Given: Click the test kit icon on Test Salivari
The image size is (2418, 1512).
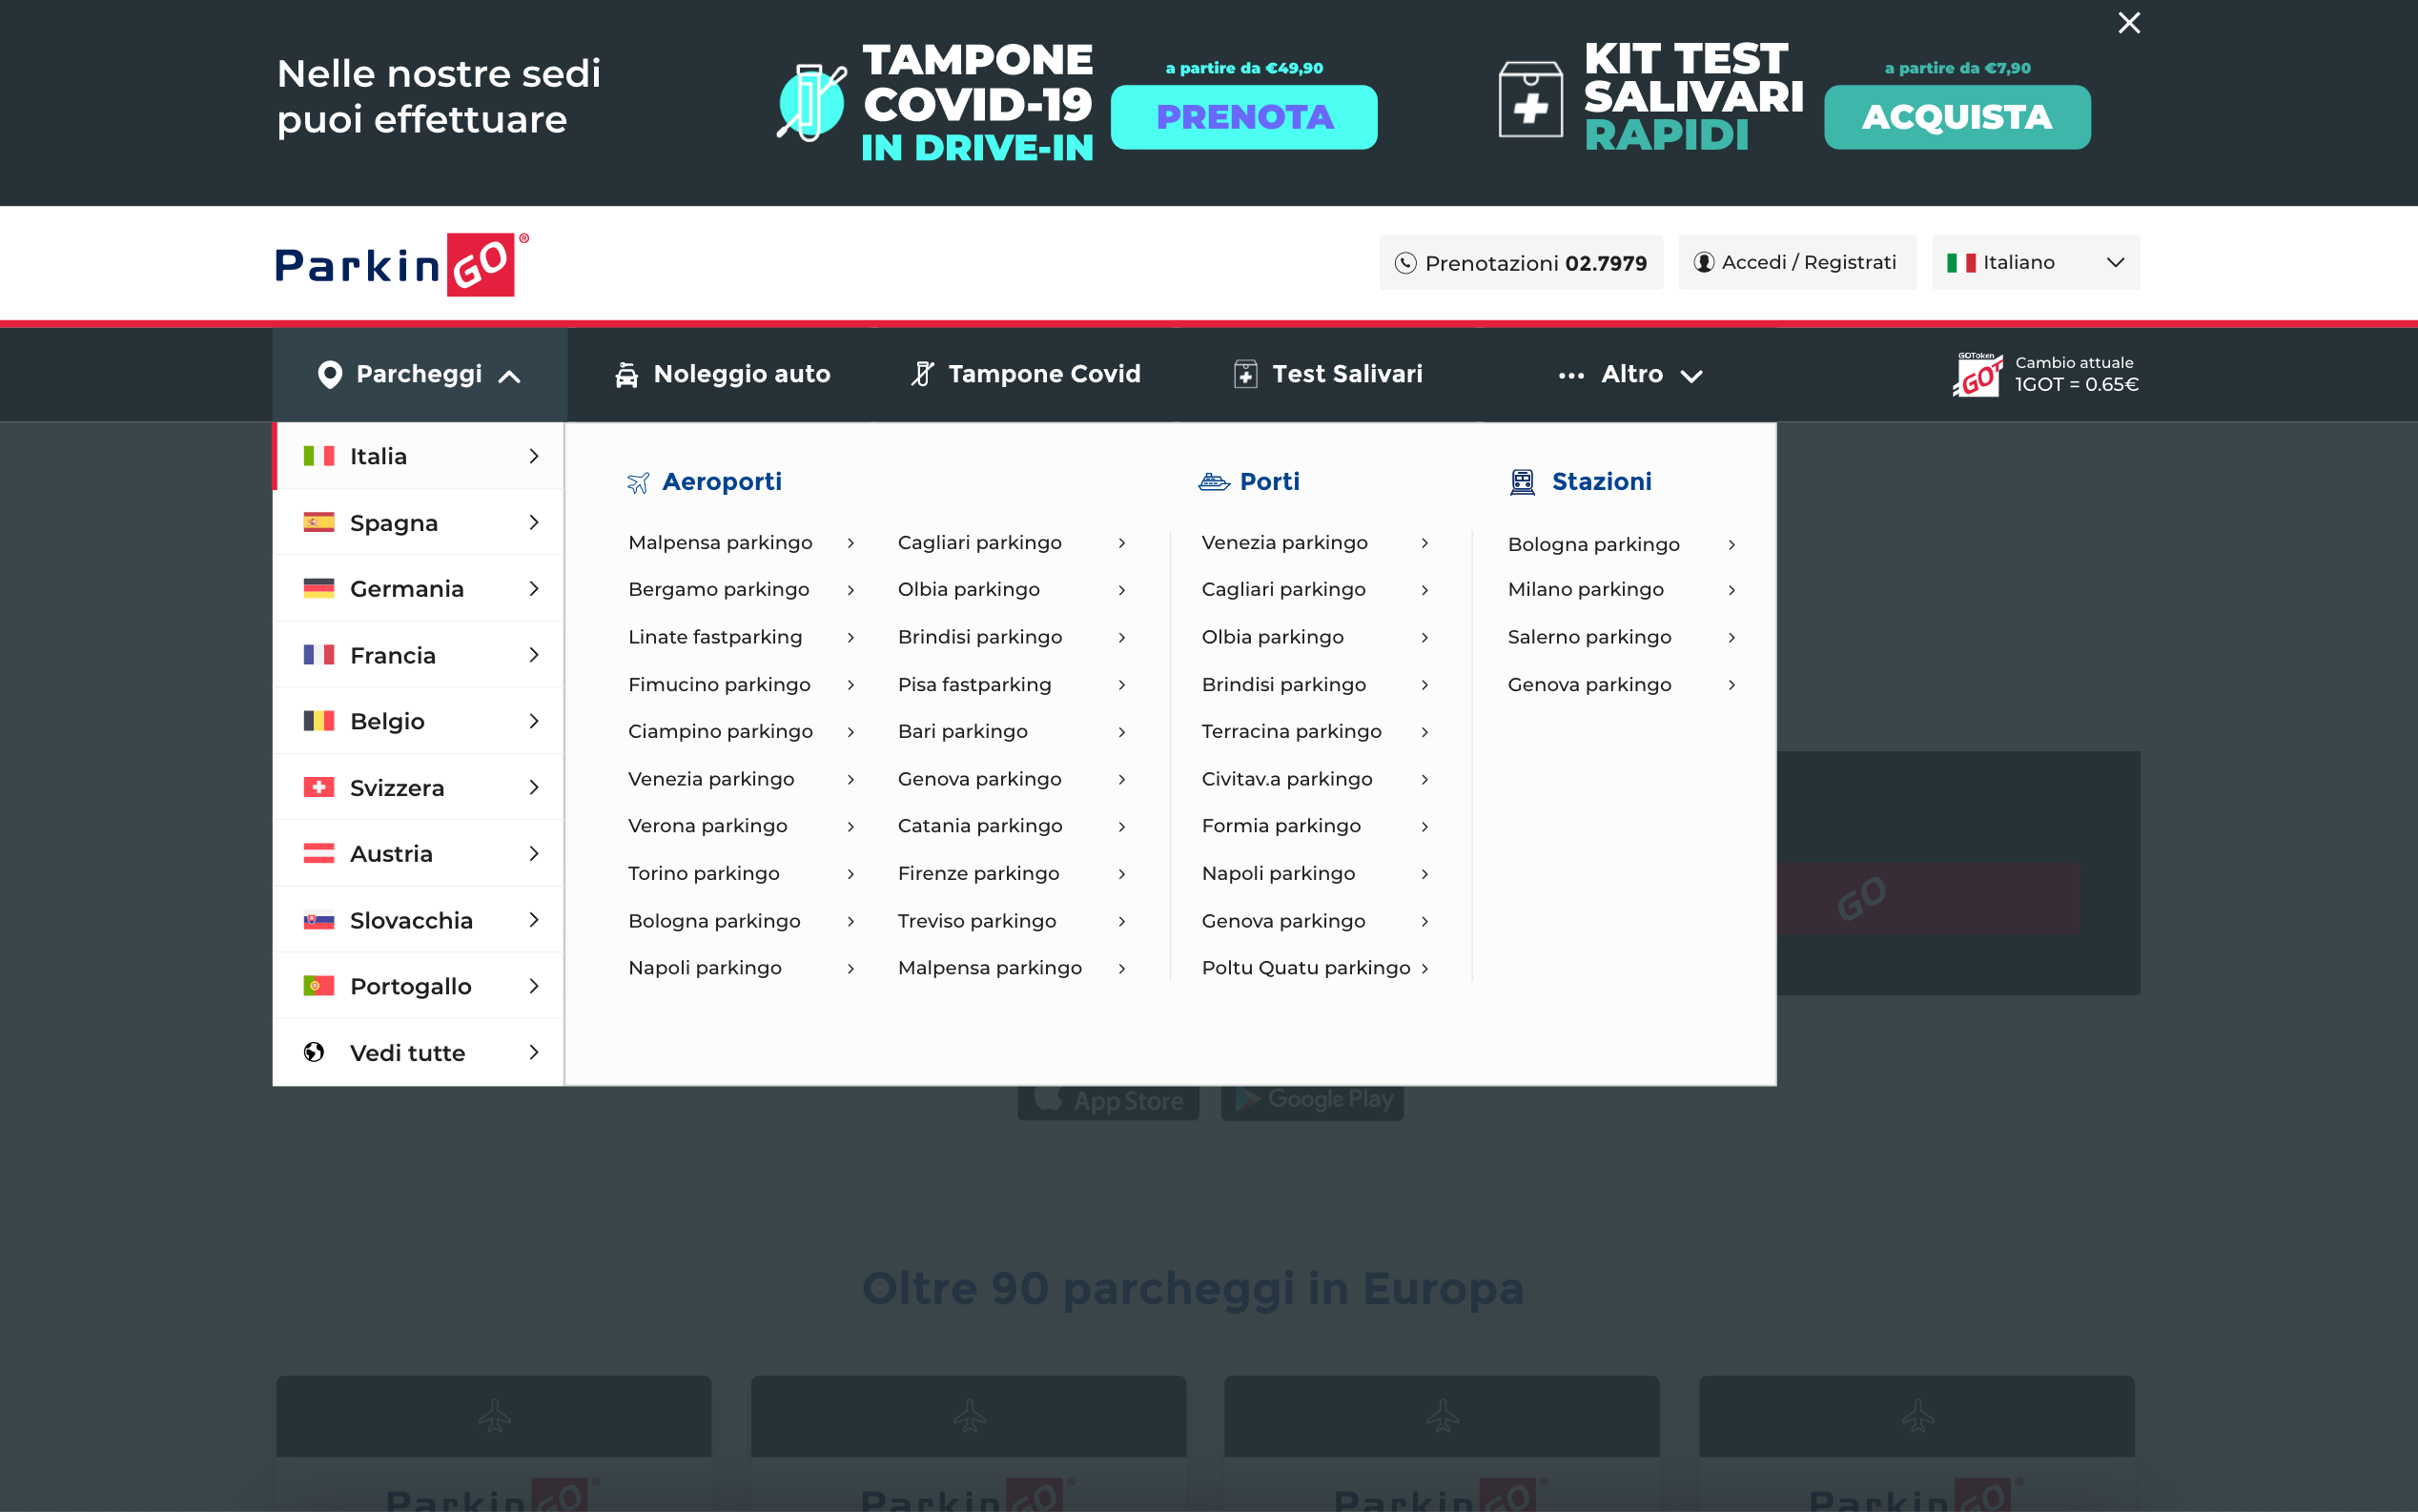Looking at the screenshot, I should [x=1245, y=374].
